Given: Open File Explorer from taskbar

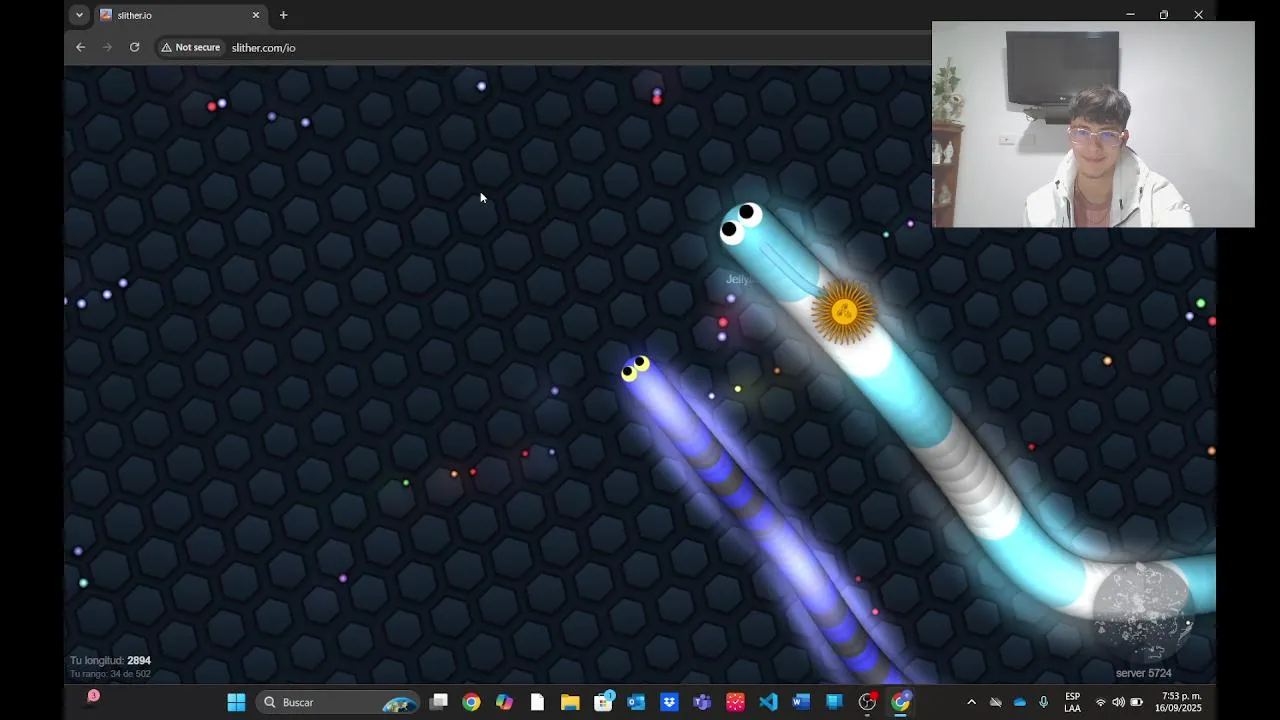Looking at the screenshot, I should tap(570, 702).
